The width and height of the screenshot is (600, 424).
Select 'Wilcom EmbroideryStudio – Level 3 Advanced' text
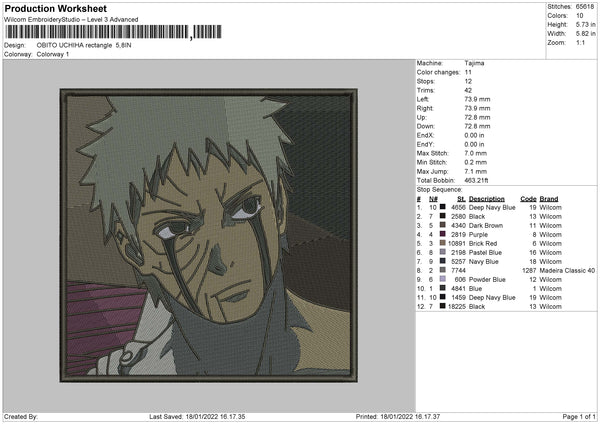[x=71, y=20]
